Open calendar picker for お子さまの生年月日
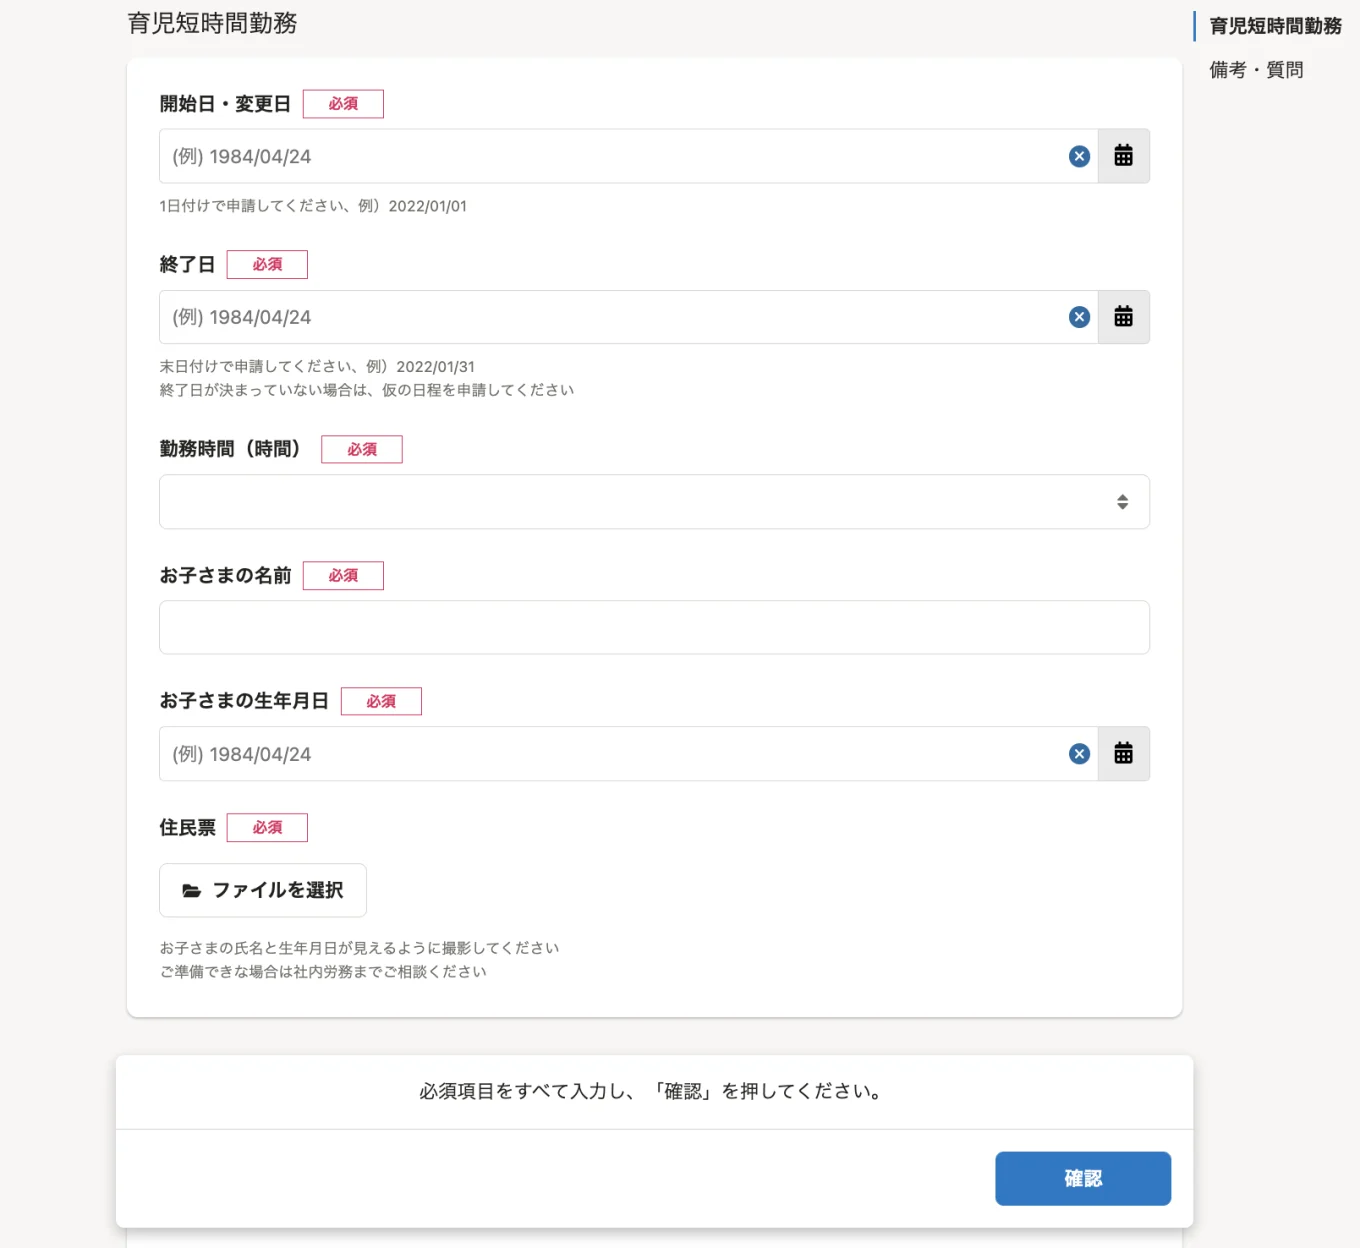Viewport: 1360px width, 1248px height. pyautogui.click(x=1123, y=754)
